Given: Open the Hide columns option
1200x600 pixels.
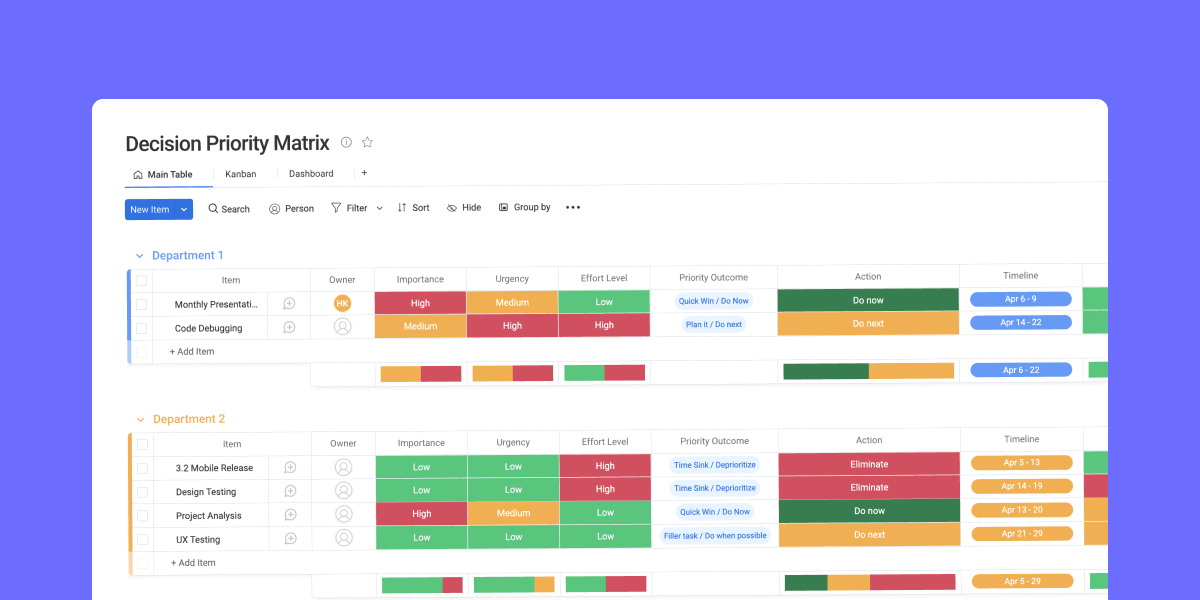Looking at the screenshot, I should tap(464, 208).
